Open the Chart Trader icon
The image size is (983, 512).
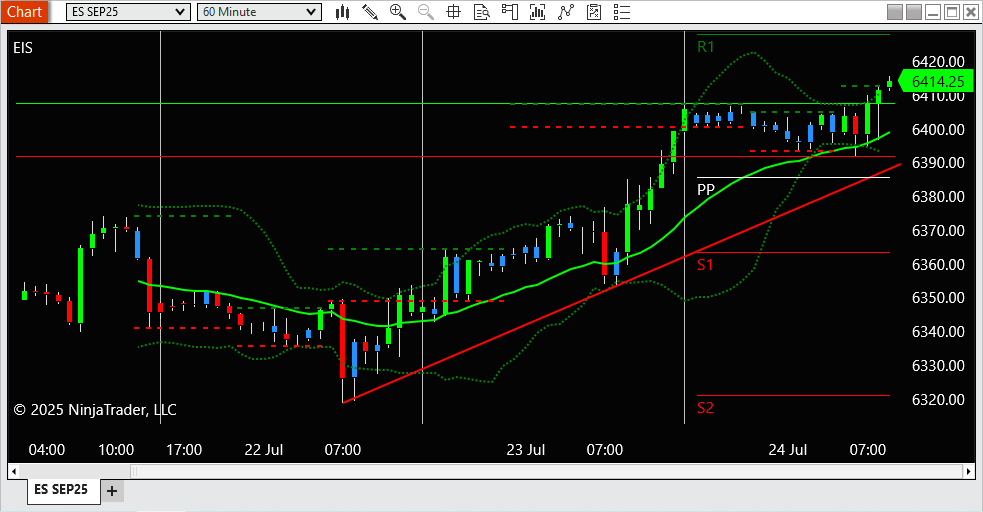(x=510, y=12)
